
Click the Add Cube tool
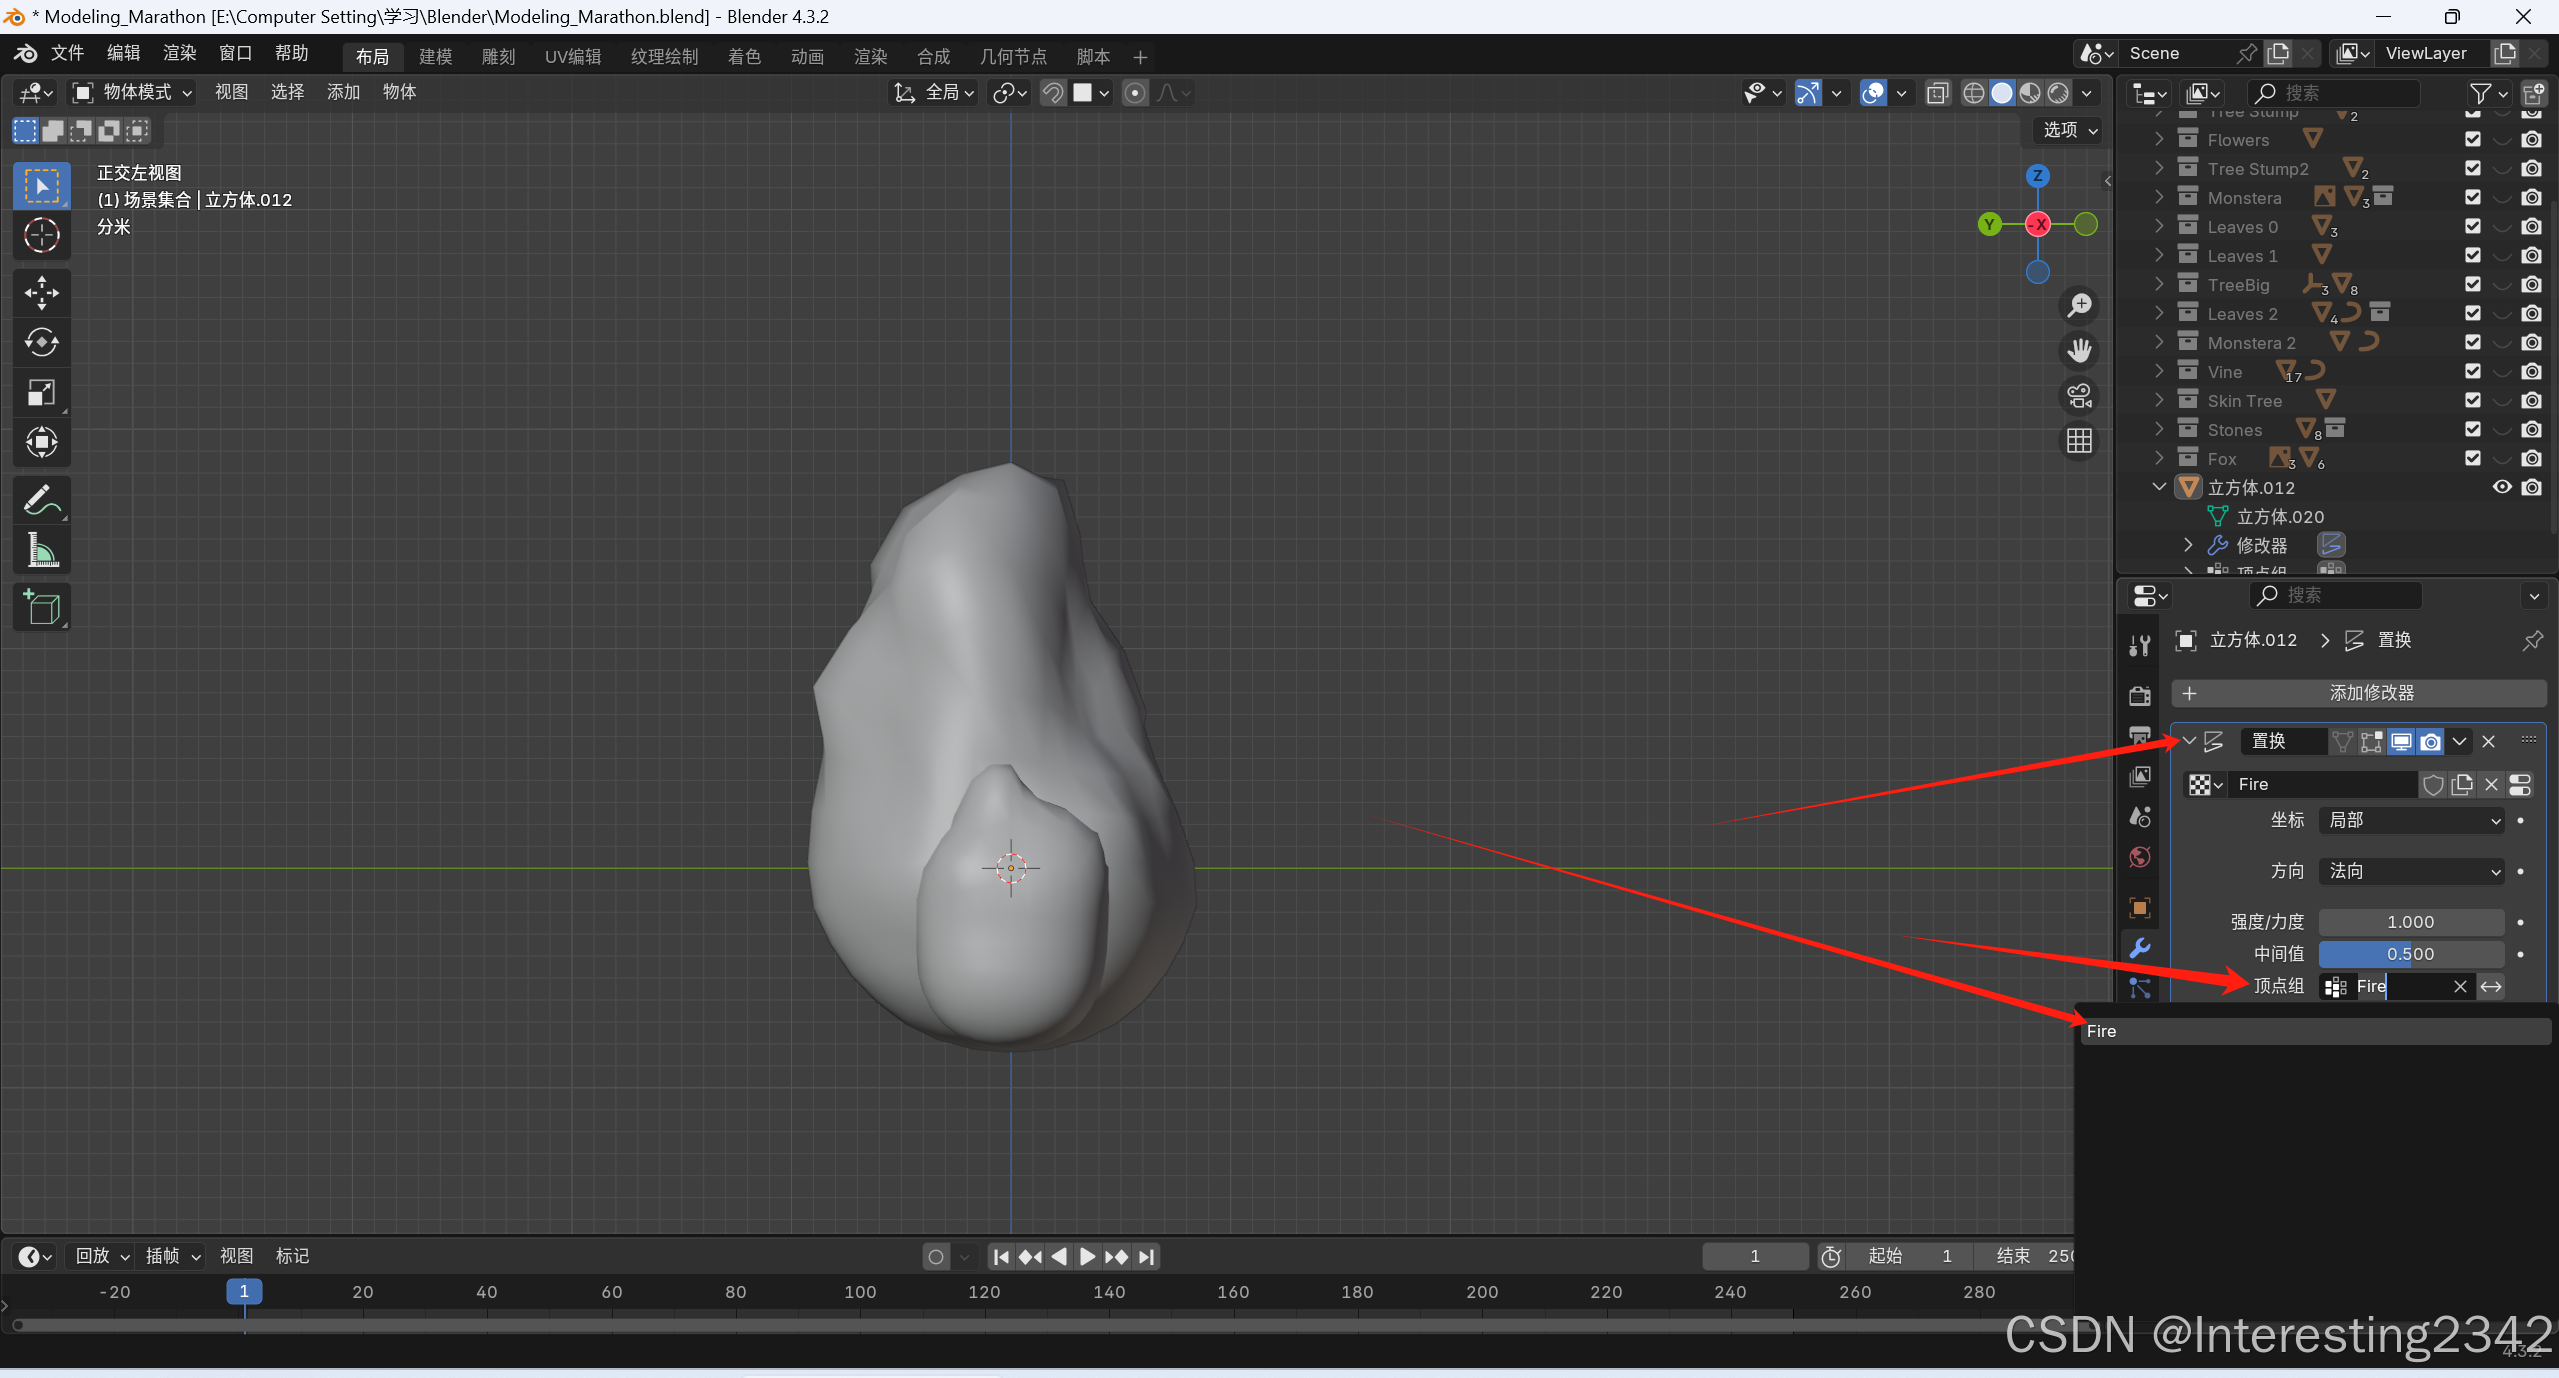click(41, 607)
